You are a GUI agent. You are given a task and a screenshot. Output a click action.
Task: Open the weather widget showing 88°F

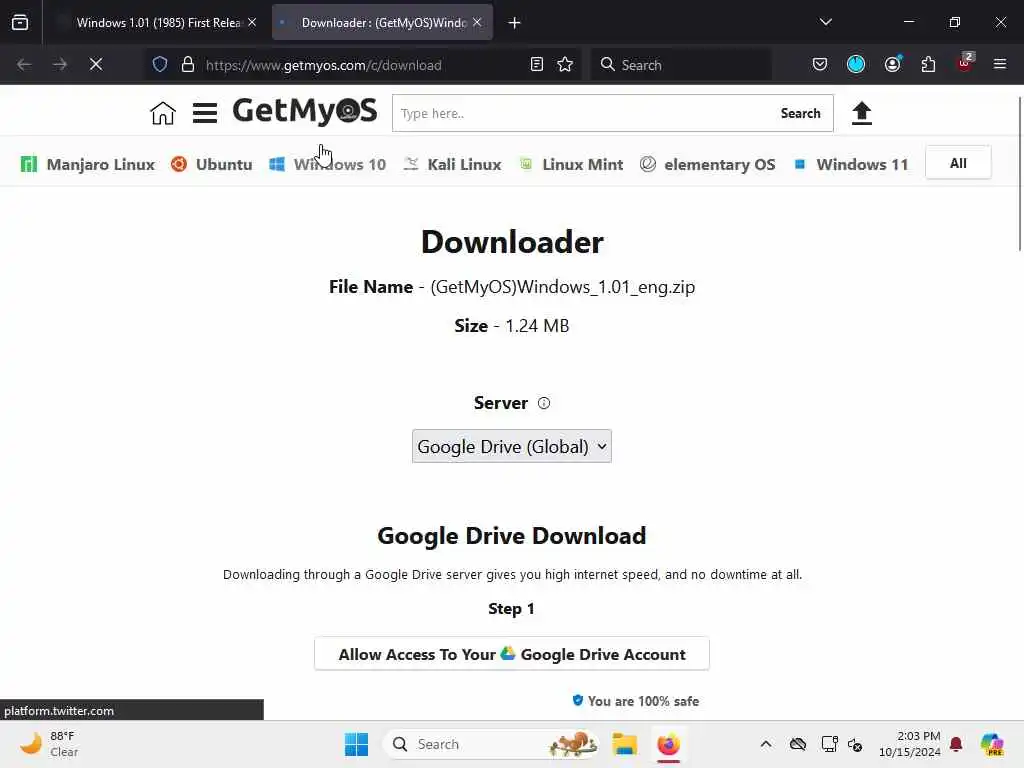pyautogui.click(x=50, y=744)
